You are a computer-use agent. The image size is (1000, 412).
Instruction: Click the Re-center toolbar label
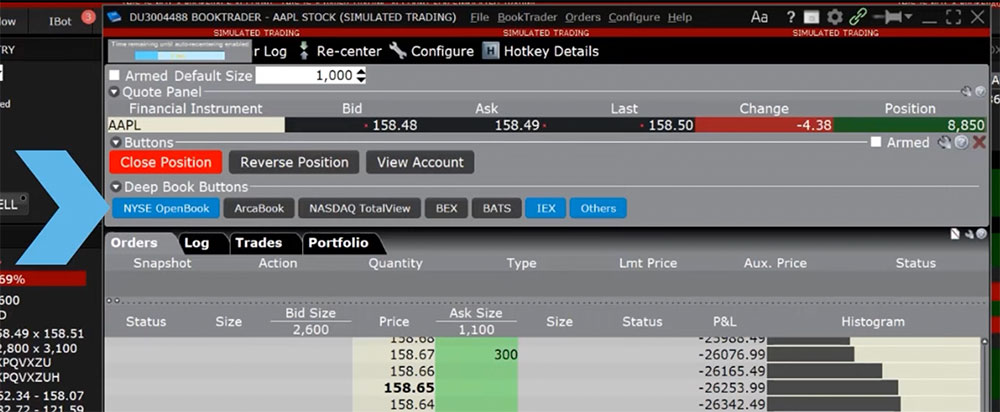tap(349, 51)
